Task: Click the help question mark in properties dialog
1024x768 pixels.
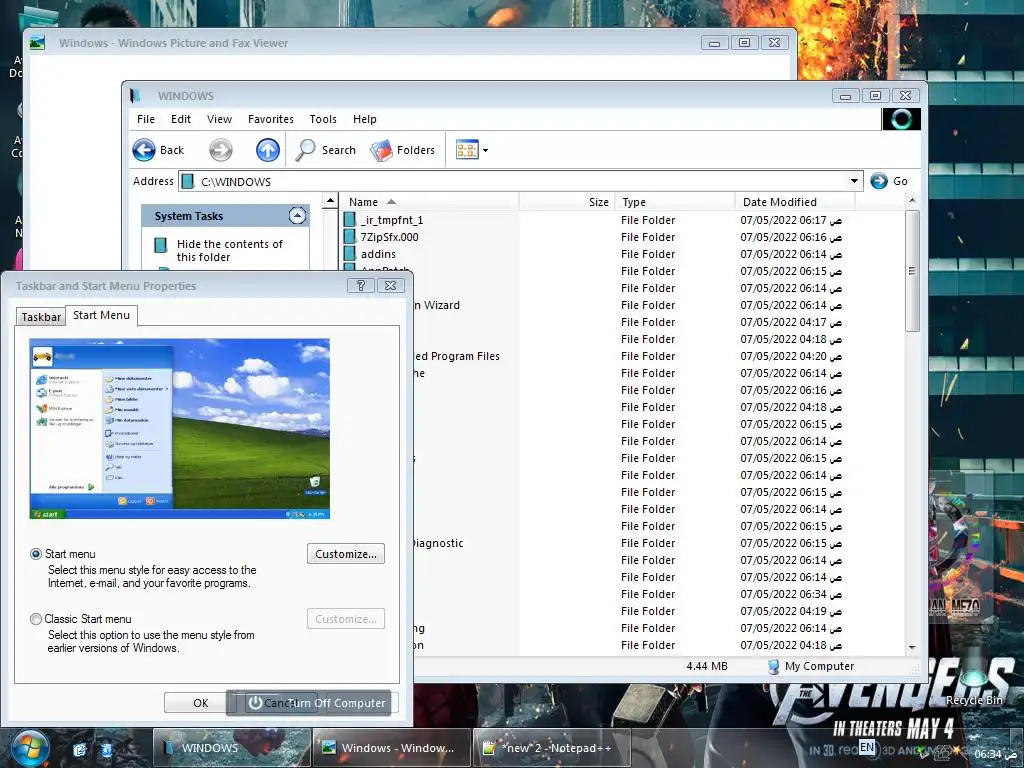Action: 360,285
